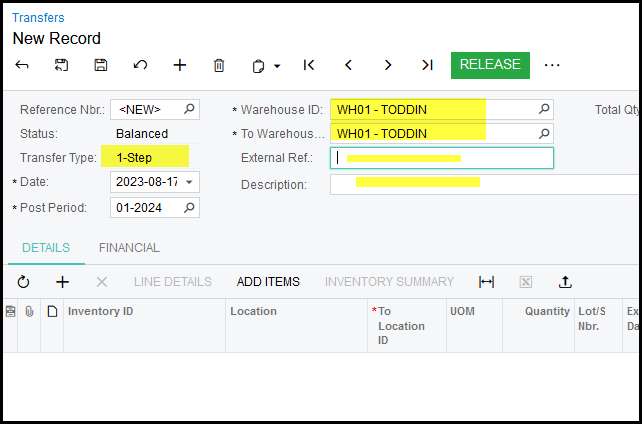The width and height of the screenshot is (642, 424).
Task: Open the Warehouse ID lookup
Action: tap(544, 109)
